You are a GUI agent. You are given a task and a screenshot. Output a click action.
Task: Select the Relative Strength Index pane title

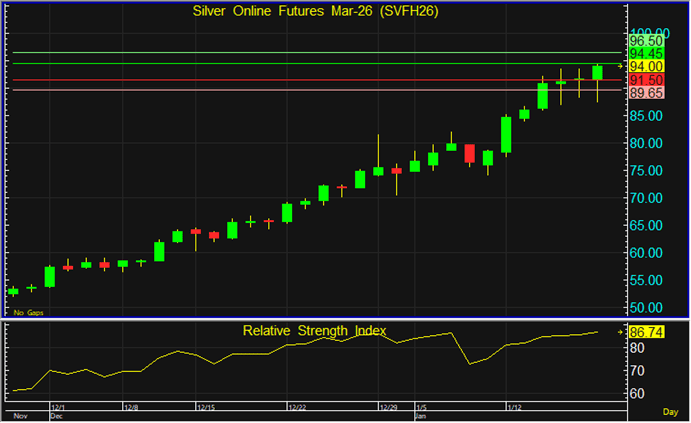point(315,330)
